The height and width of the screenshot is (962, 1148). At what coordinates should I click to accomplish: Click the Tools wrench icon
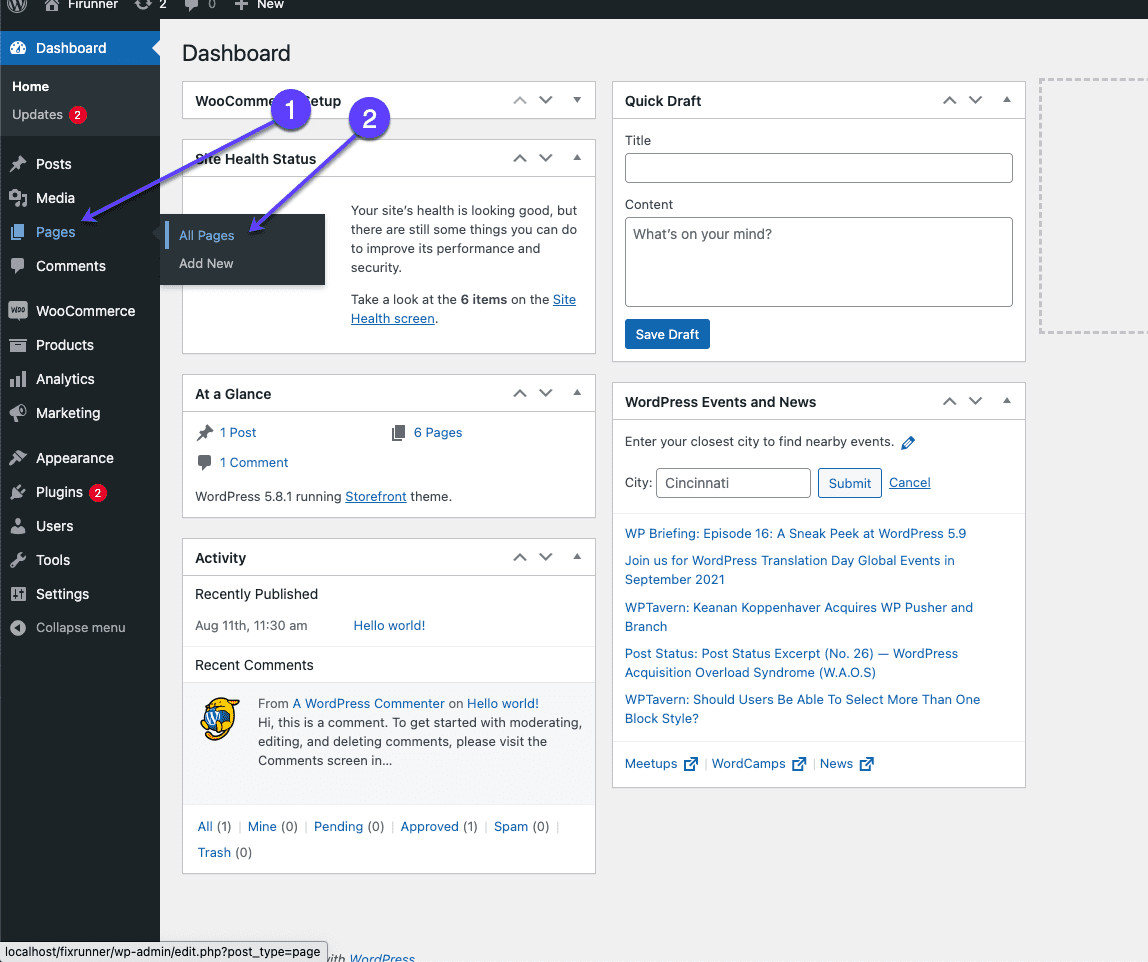pos(18,560)
